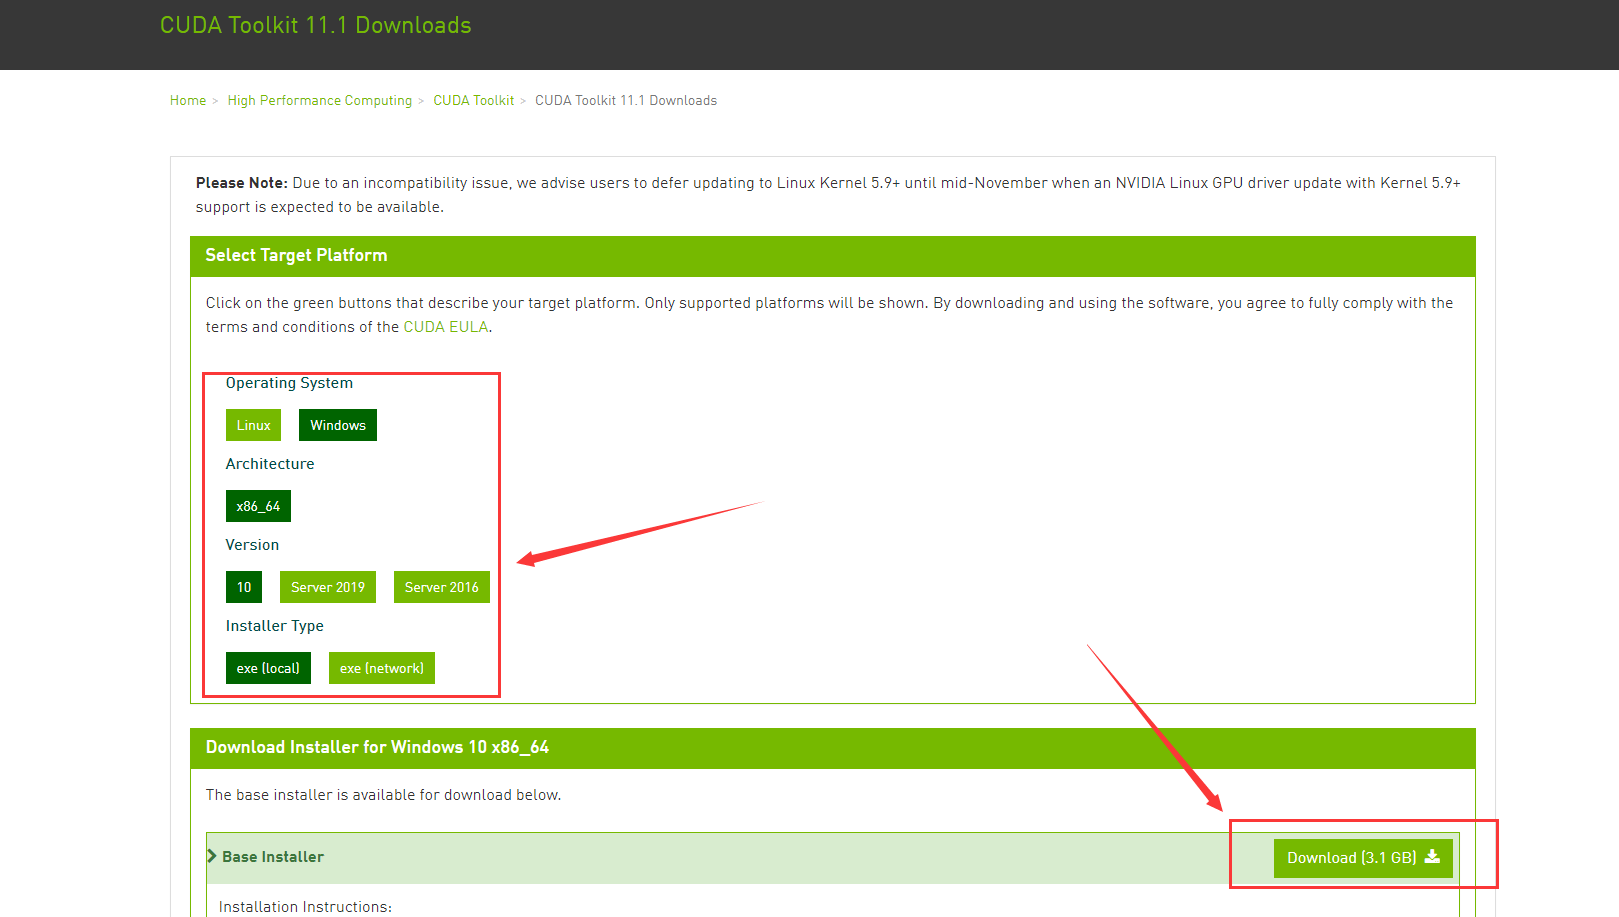Click the download arrow icon
The width and height of the screenshot is (1619, 917).
[x=1432, y=857]
